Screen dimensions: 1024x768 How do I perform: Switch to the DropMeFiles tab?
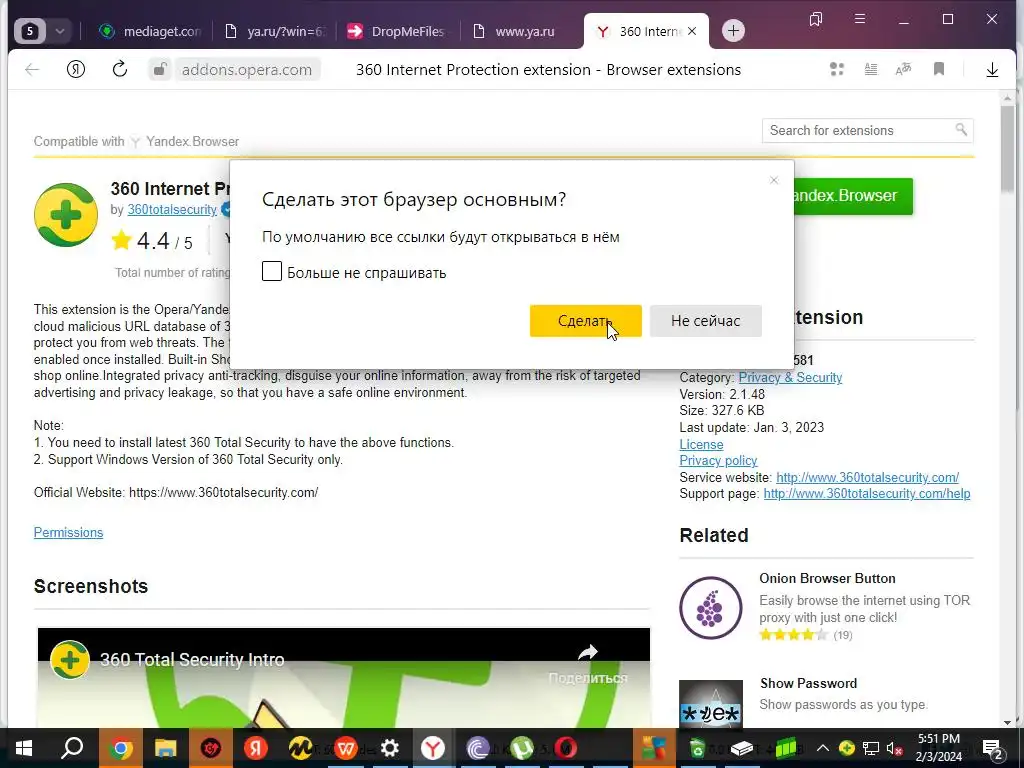398,31
